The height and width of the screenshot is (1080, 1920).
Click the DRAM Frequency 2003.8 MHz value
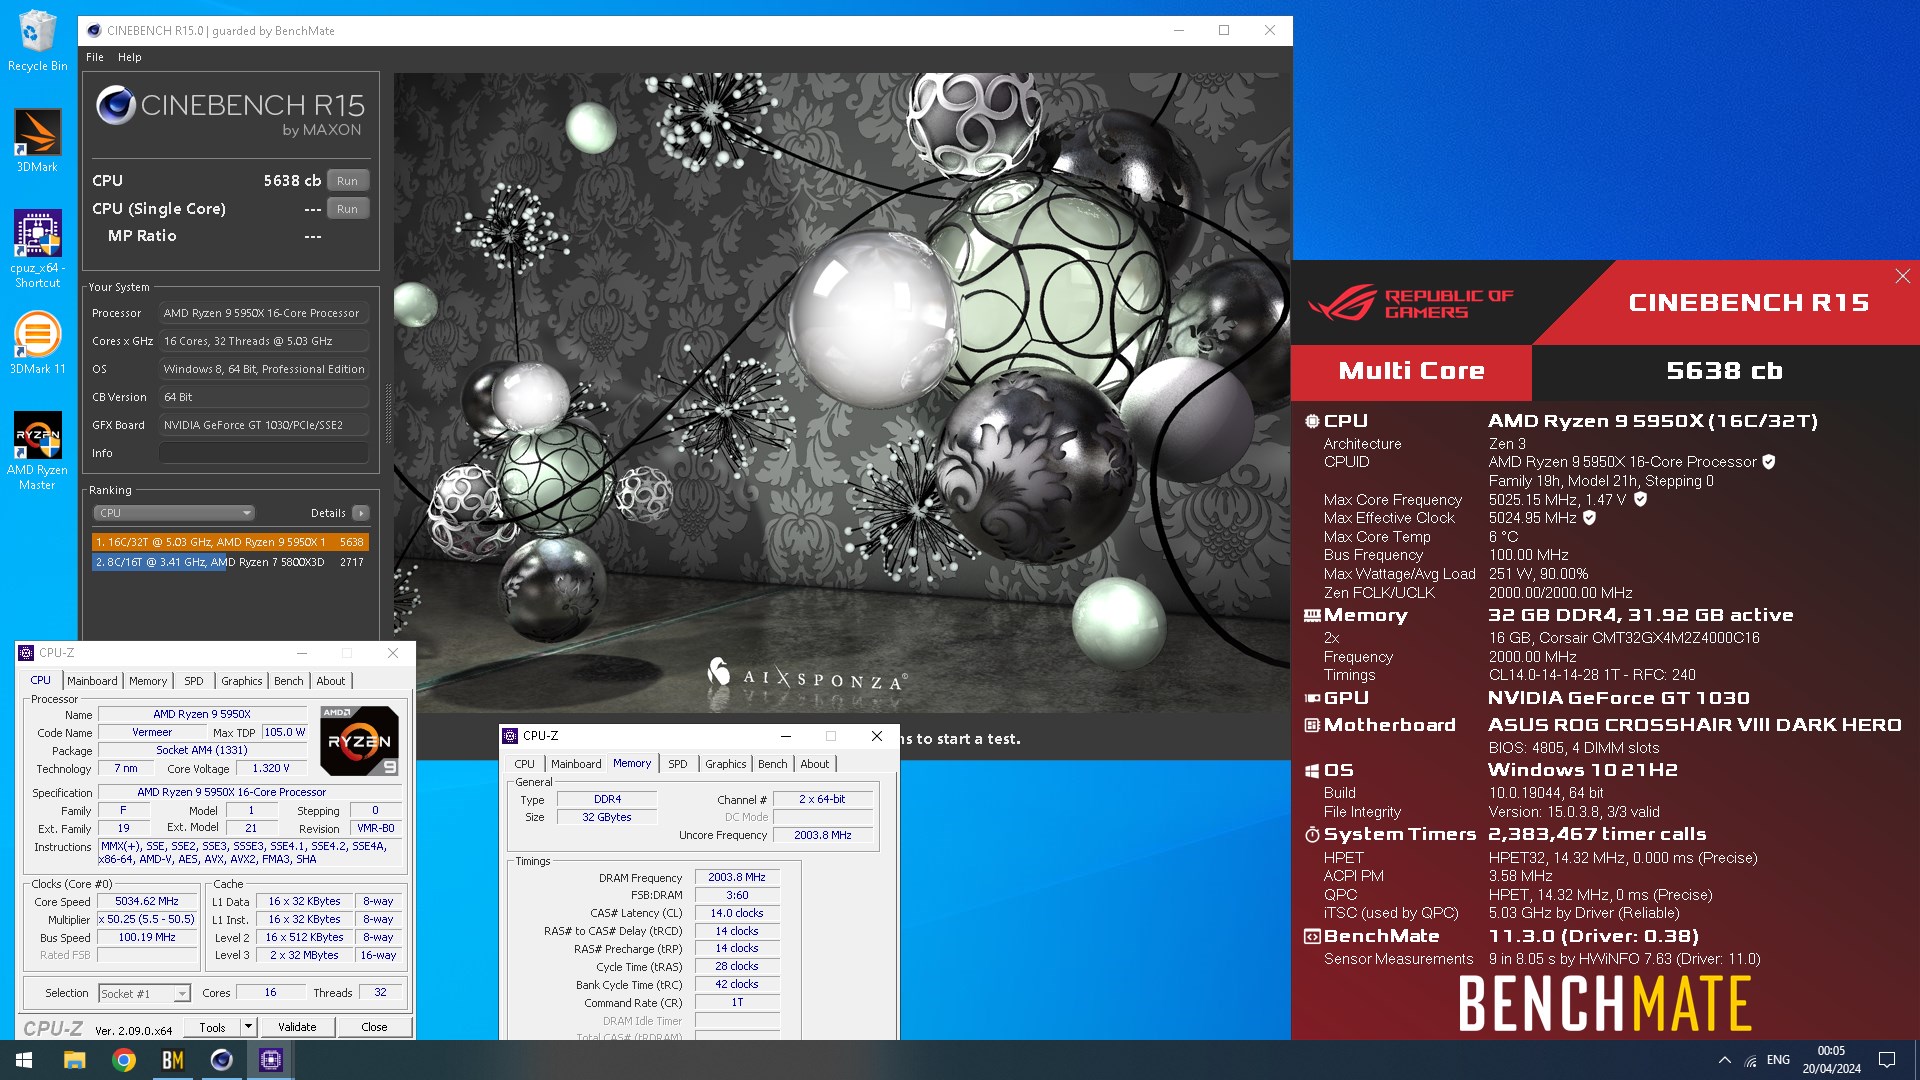(x=737, y=877)
